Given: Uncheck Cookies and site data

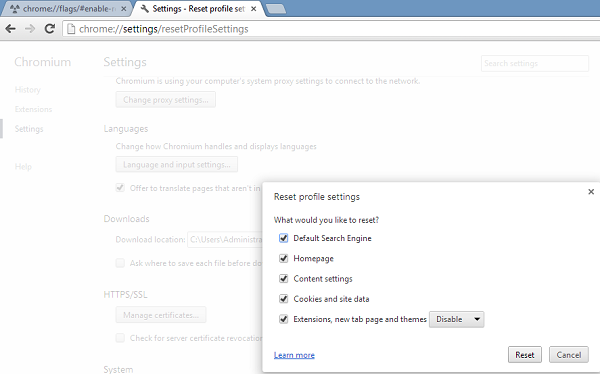Looking at the screenshot, I should point(284,299).
